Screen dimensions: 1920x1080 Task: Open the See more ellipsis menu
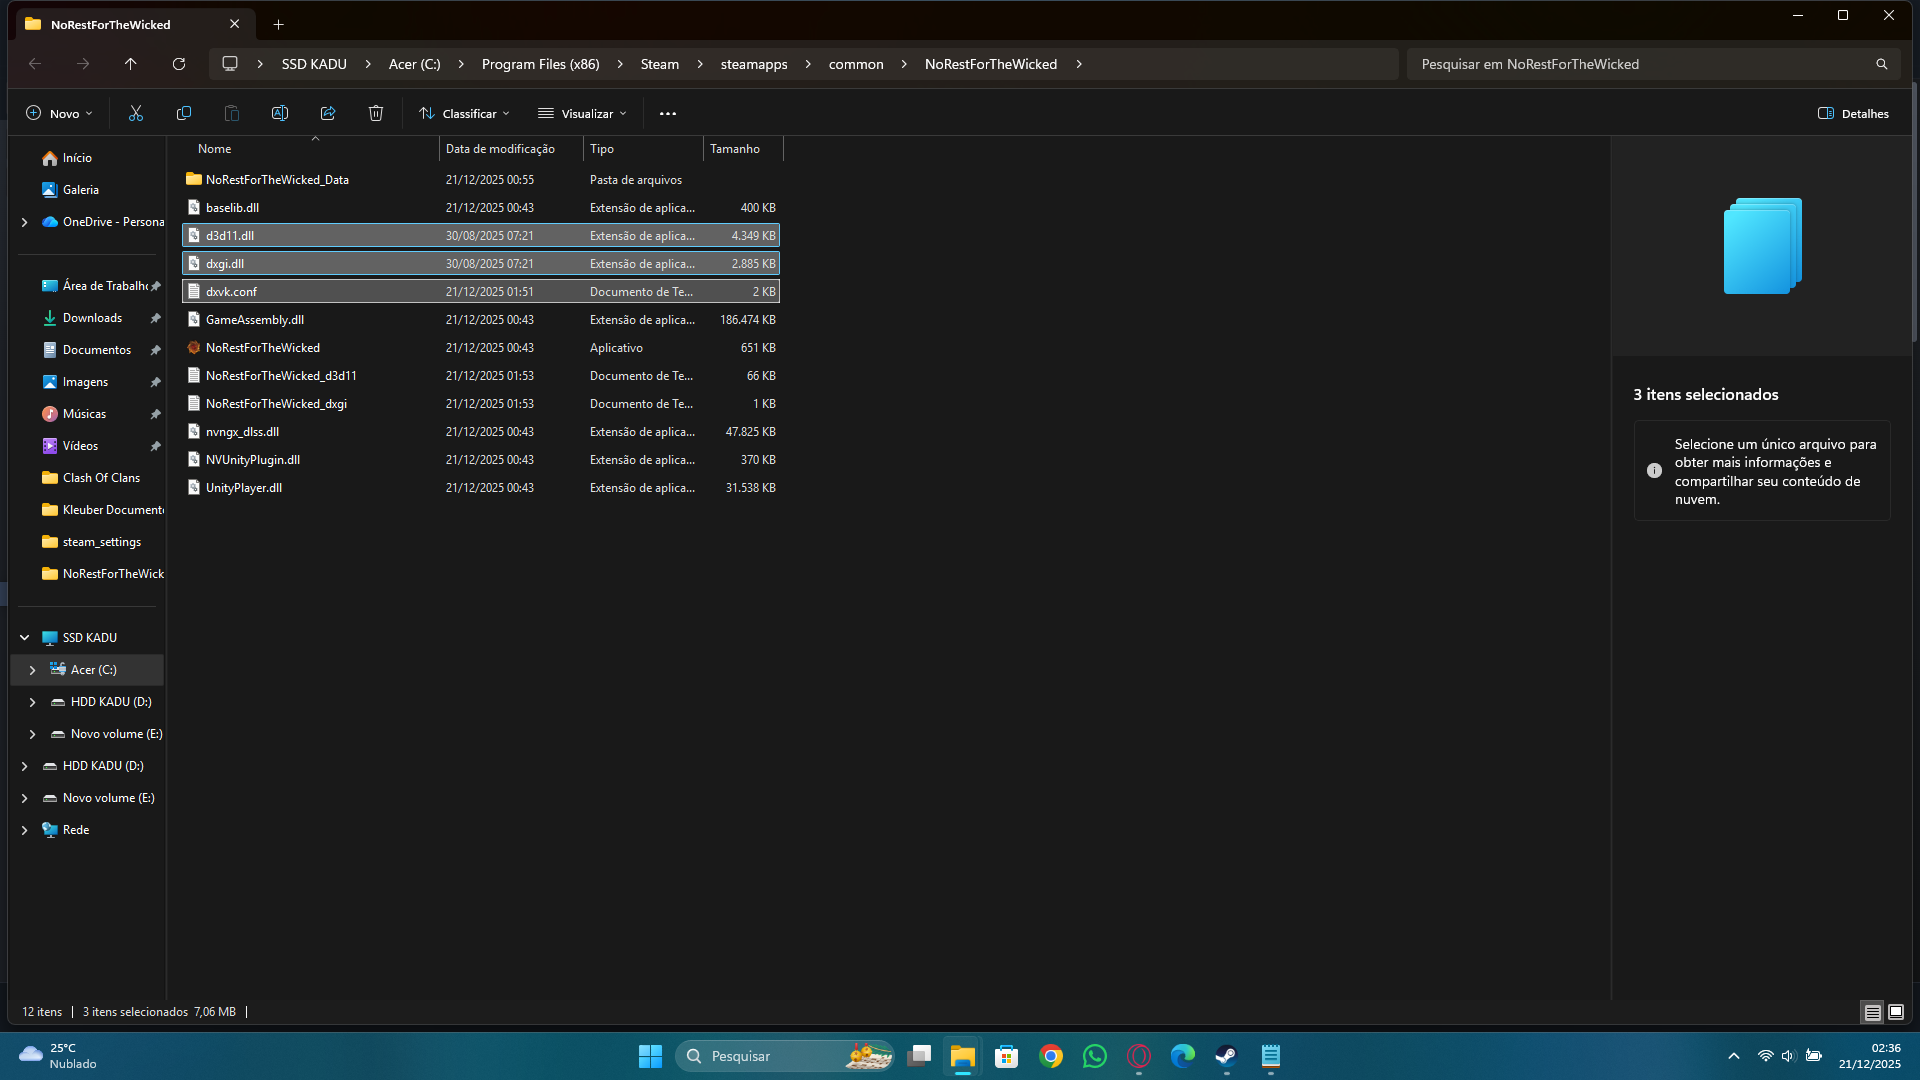pos(668,113)
